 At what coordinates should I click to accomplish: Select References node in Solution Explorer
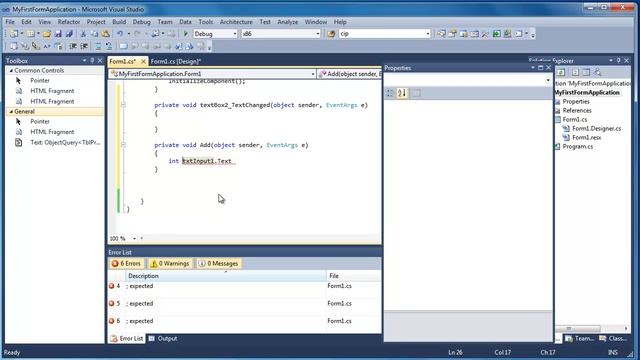pyautogui.click(x=577, y=111)
